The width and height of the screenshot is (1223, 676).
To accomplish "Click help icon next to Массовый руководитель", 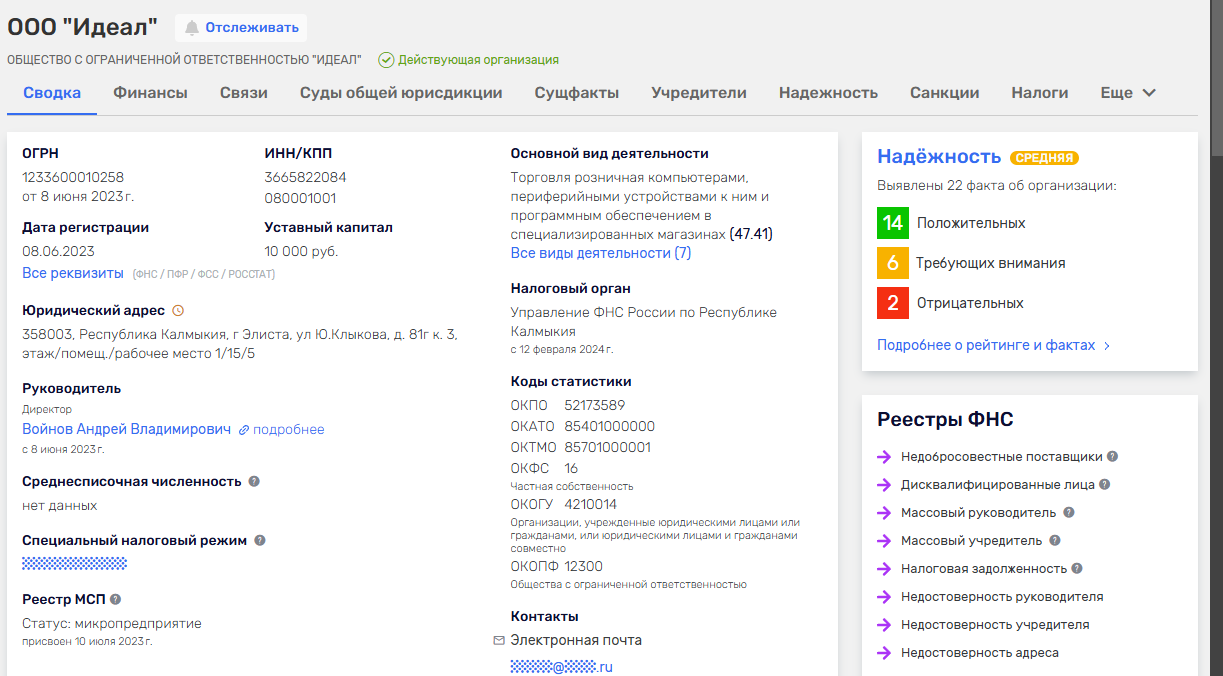I will point(1069,513).
